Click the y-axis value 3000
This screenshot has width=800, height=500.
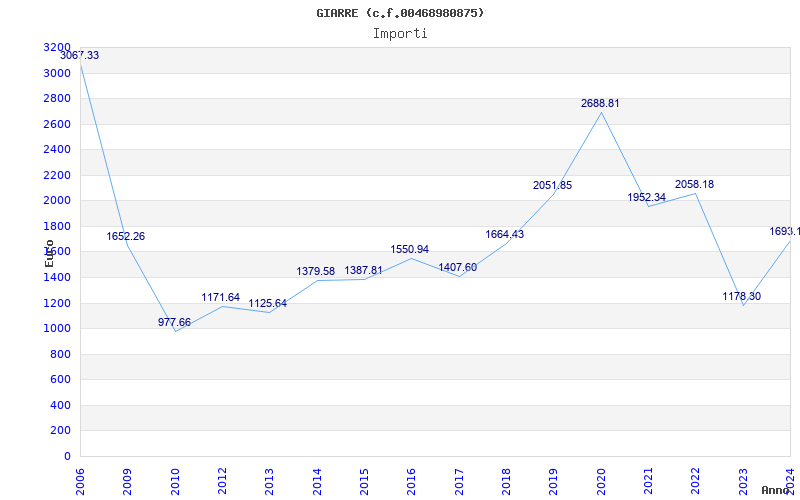click(x=57, y=73)
